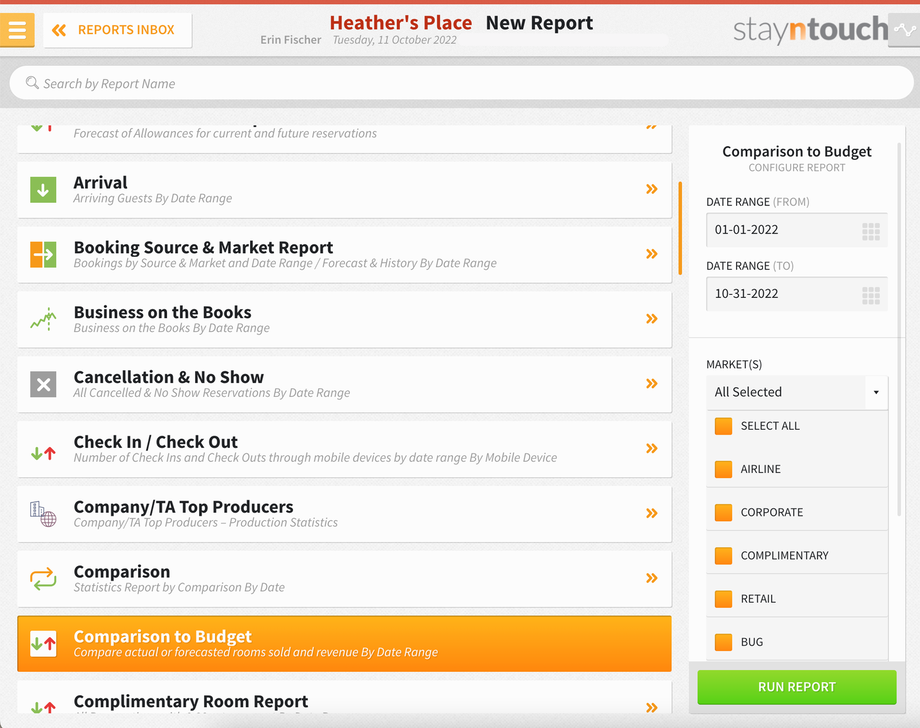The image size is (920, 728).
Task: Open the Market(s) All Selected dropdown
Action: [x=796, y=392]
